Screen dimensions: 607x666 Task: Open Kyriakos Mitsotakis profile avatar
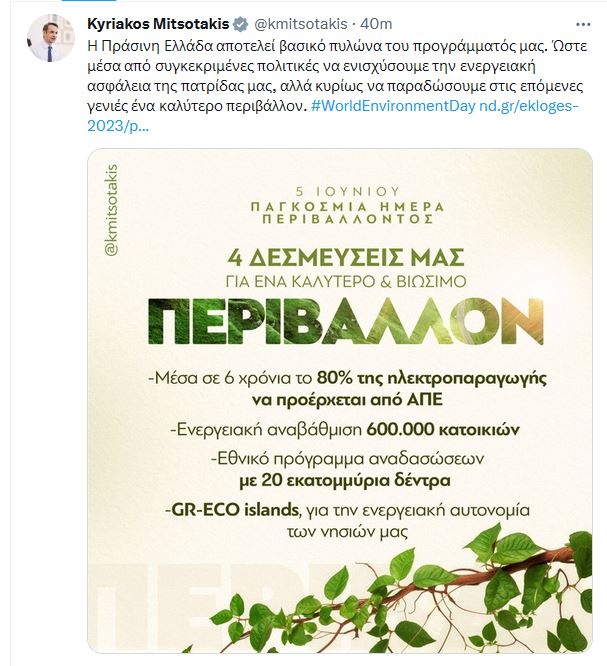(45, 40)
